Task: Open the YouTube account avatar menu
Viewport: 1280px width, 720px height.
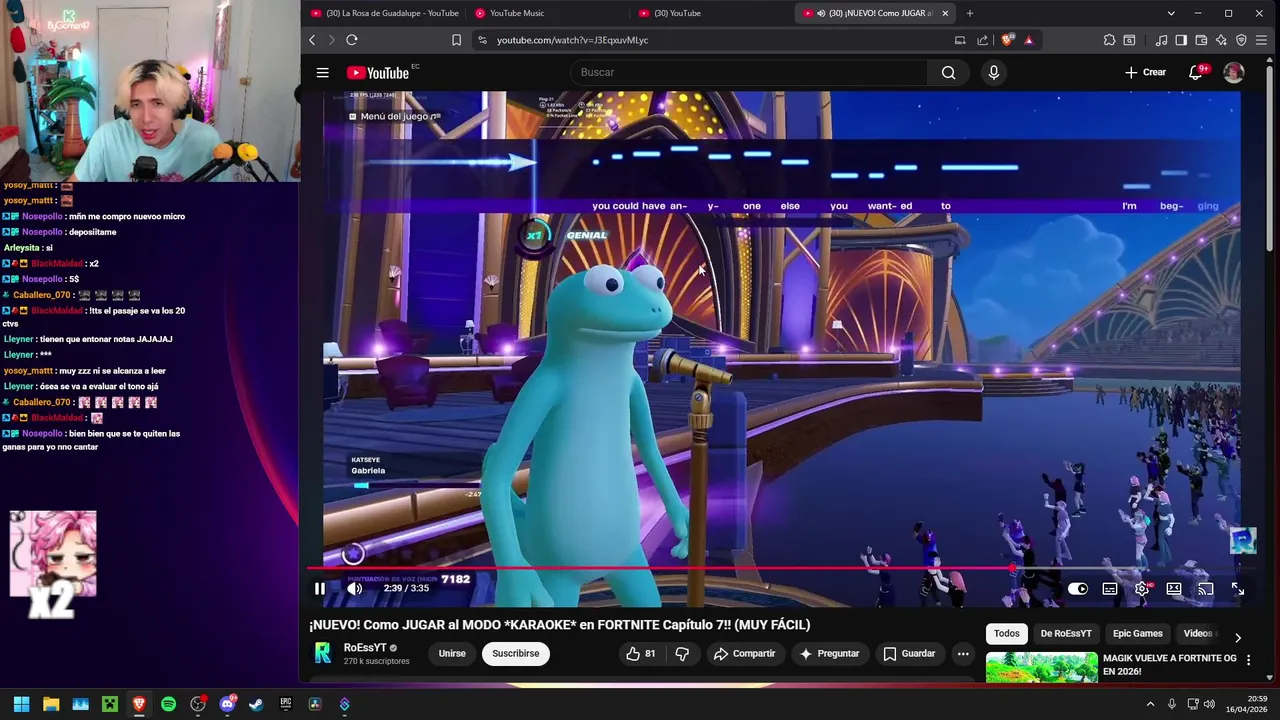Action: point(1234,72)
